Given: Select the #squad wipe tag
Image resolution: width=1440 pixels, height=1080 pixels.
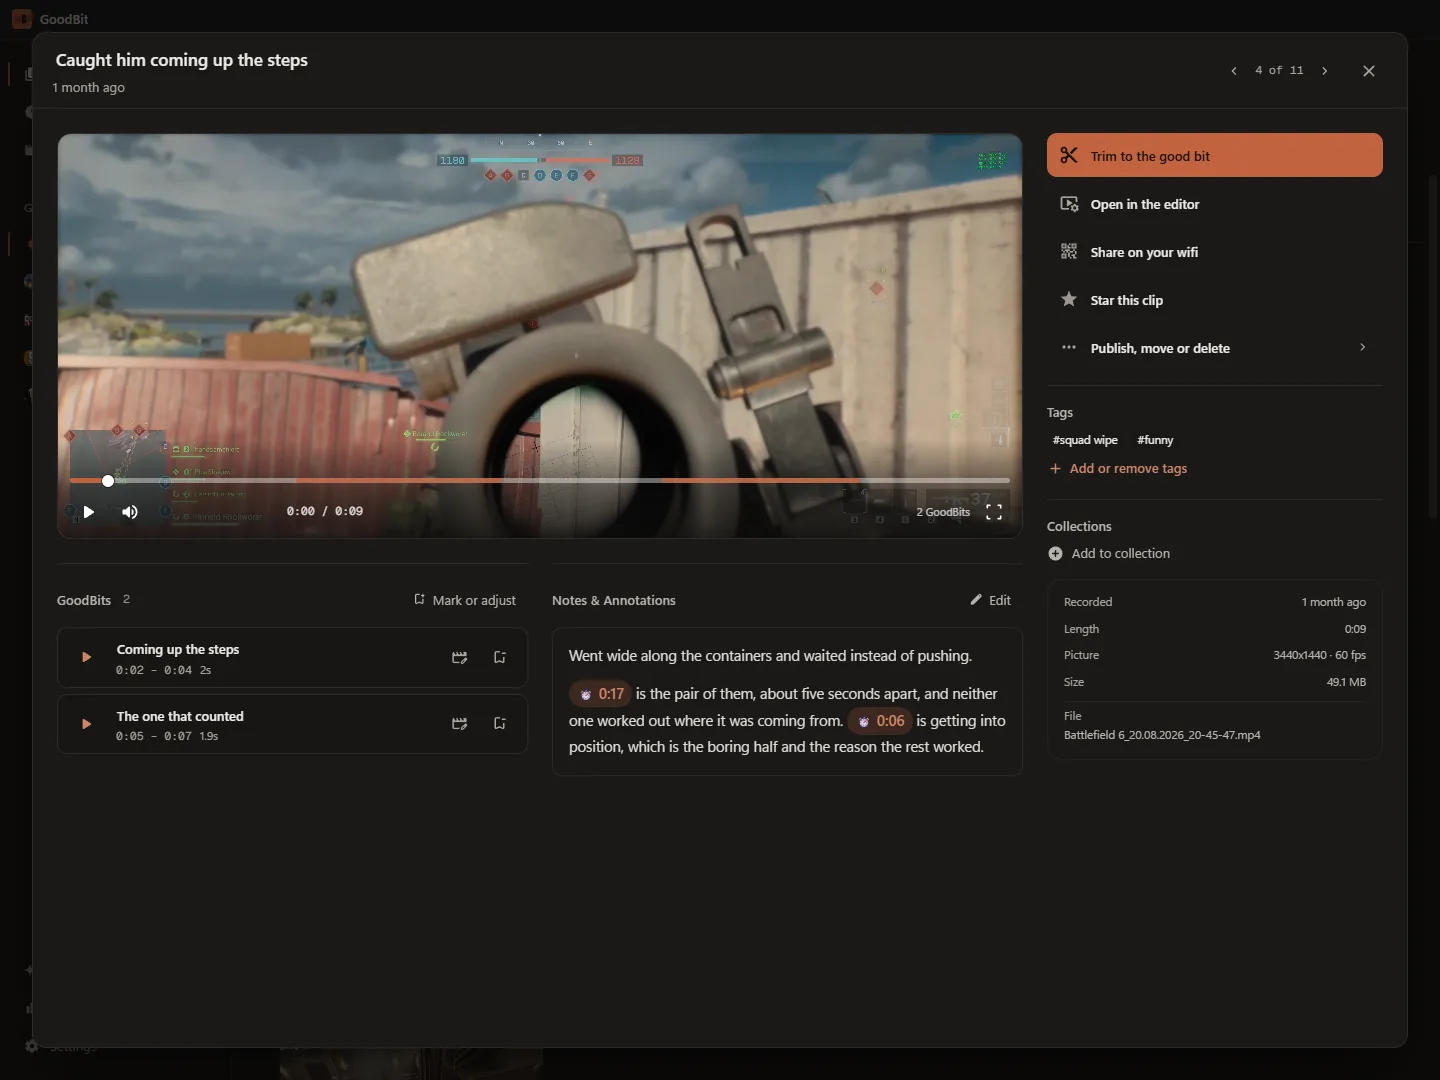Looking at the screenshot, I should click(1085, 440).
